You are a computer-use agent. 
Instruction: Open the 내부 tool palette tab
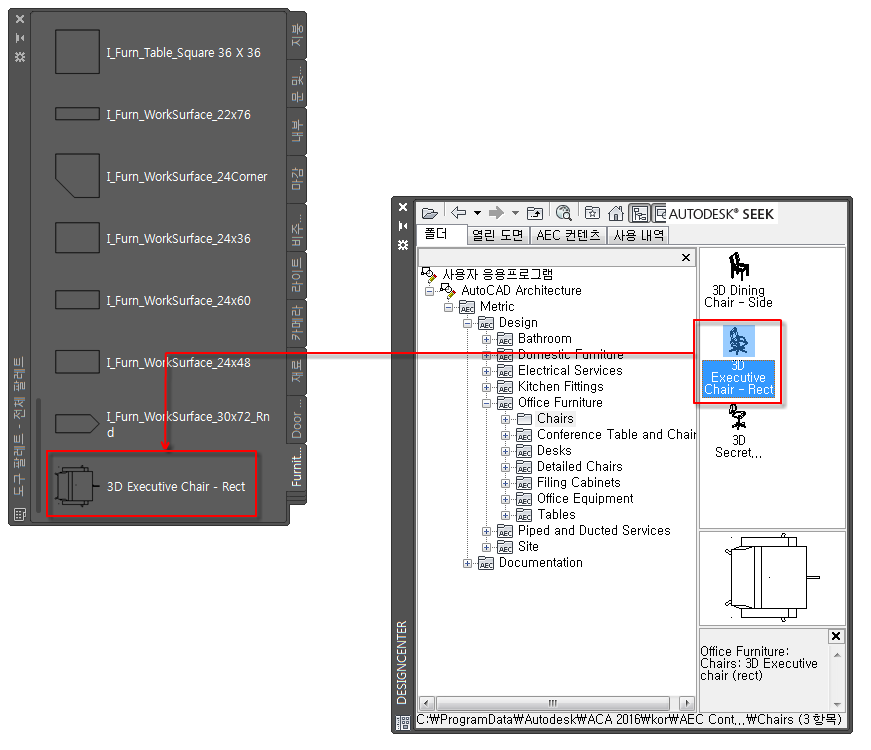point(297,131)
